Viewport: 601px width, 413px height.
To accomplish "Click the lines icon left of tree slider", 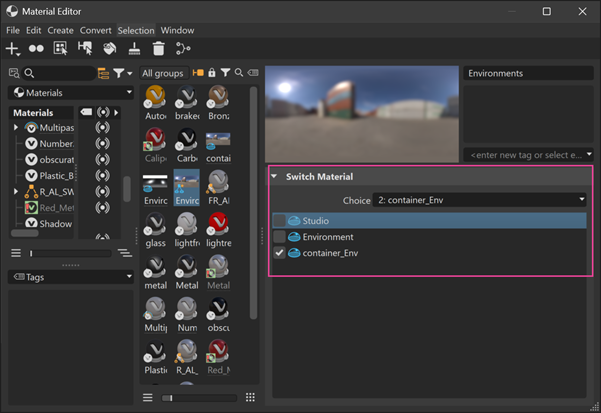I will 16,253.
